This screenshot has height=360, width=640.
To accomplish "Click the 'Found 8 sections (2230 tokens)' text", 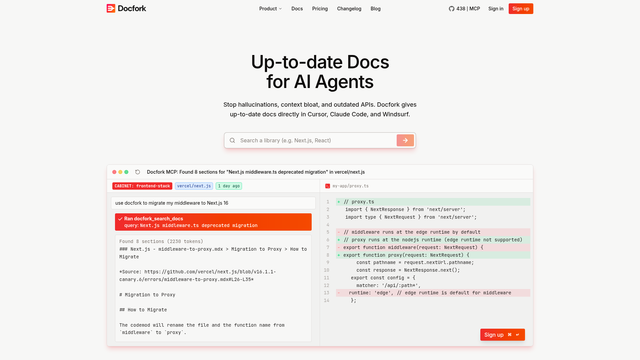I will (x=161, y=242).
